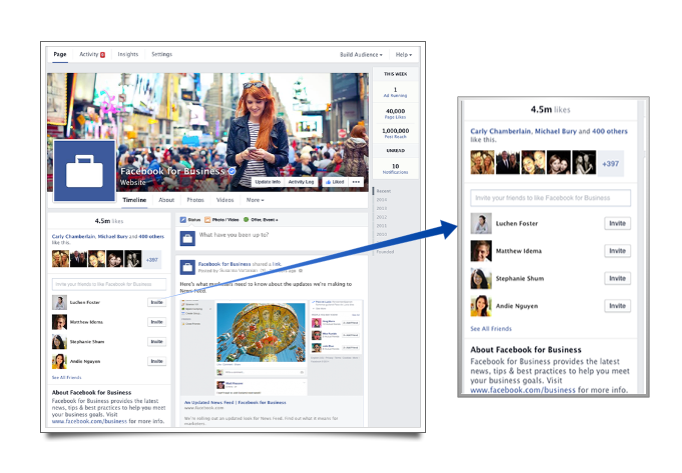Open the About tab under the cover

point(166,200)
